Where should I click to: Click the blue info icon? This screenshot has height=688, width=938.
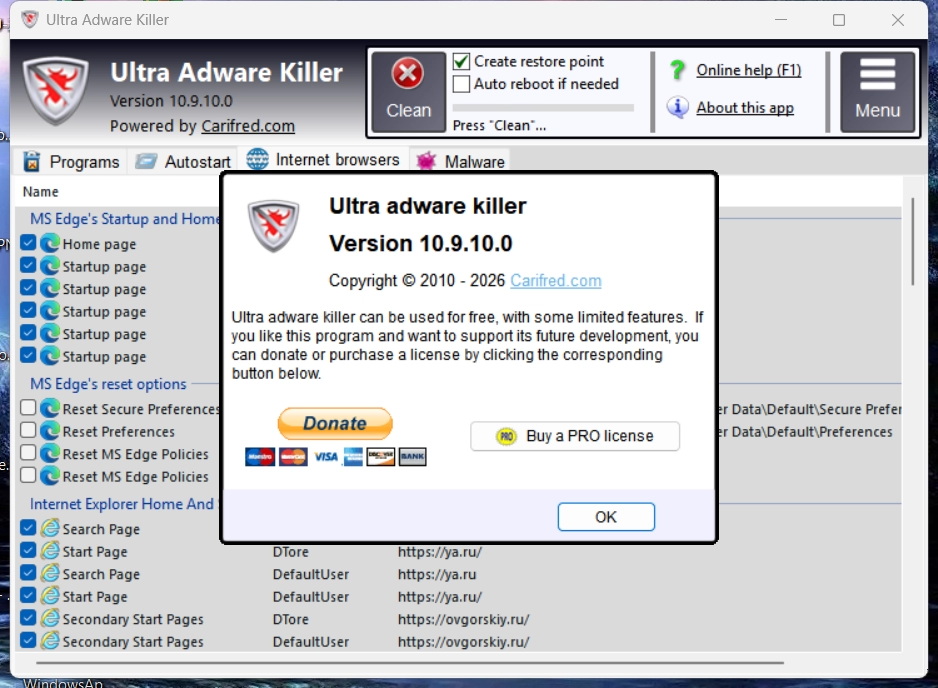[x=677, y=107]
